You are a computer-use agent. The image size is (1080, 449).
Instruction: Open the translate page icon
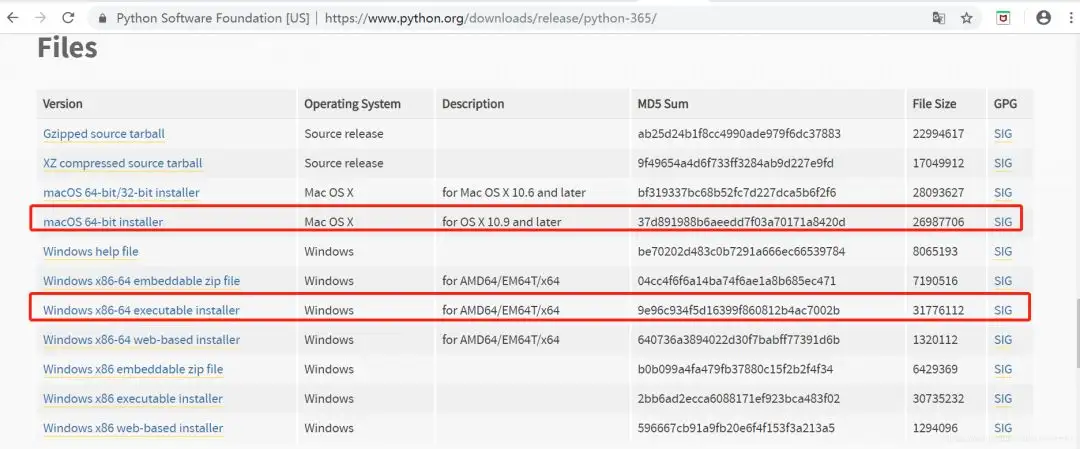click(939, 18)
